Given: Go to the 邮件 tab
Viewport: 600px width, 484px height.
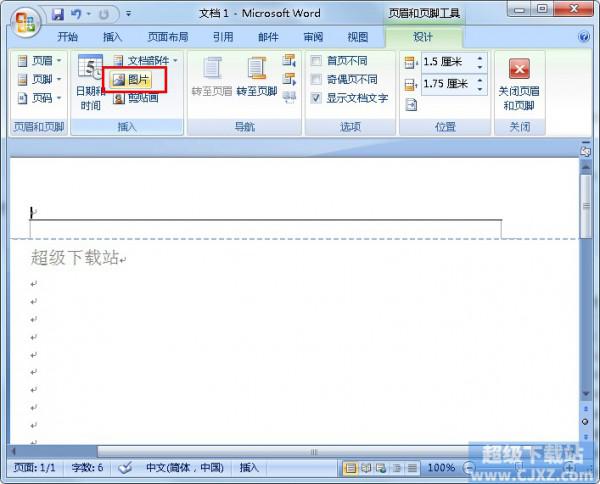Looking at the screenshot, I should [268, 37].
